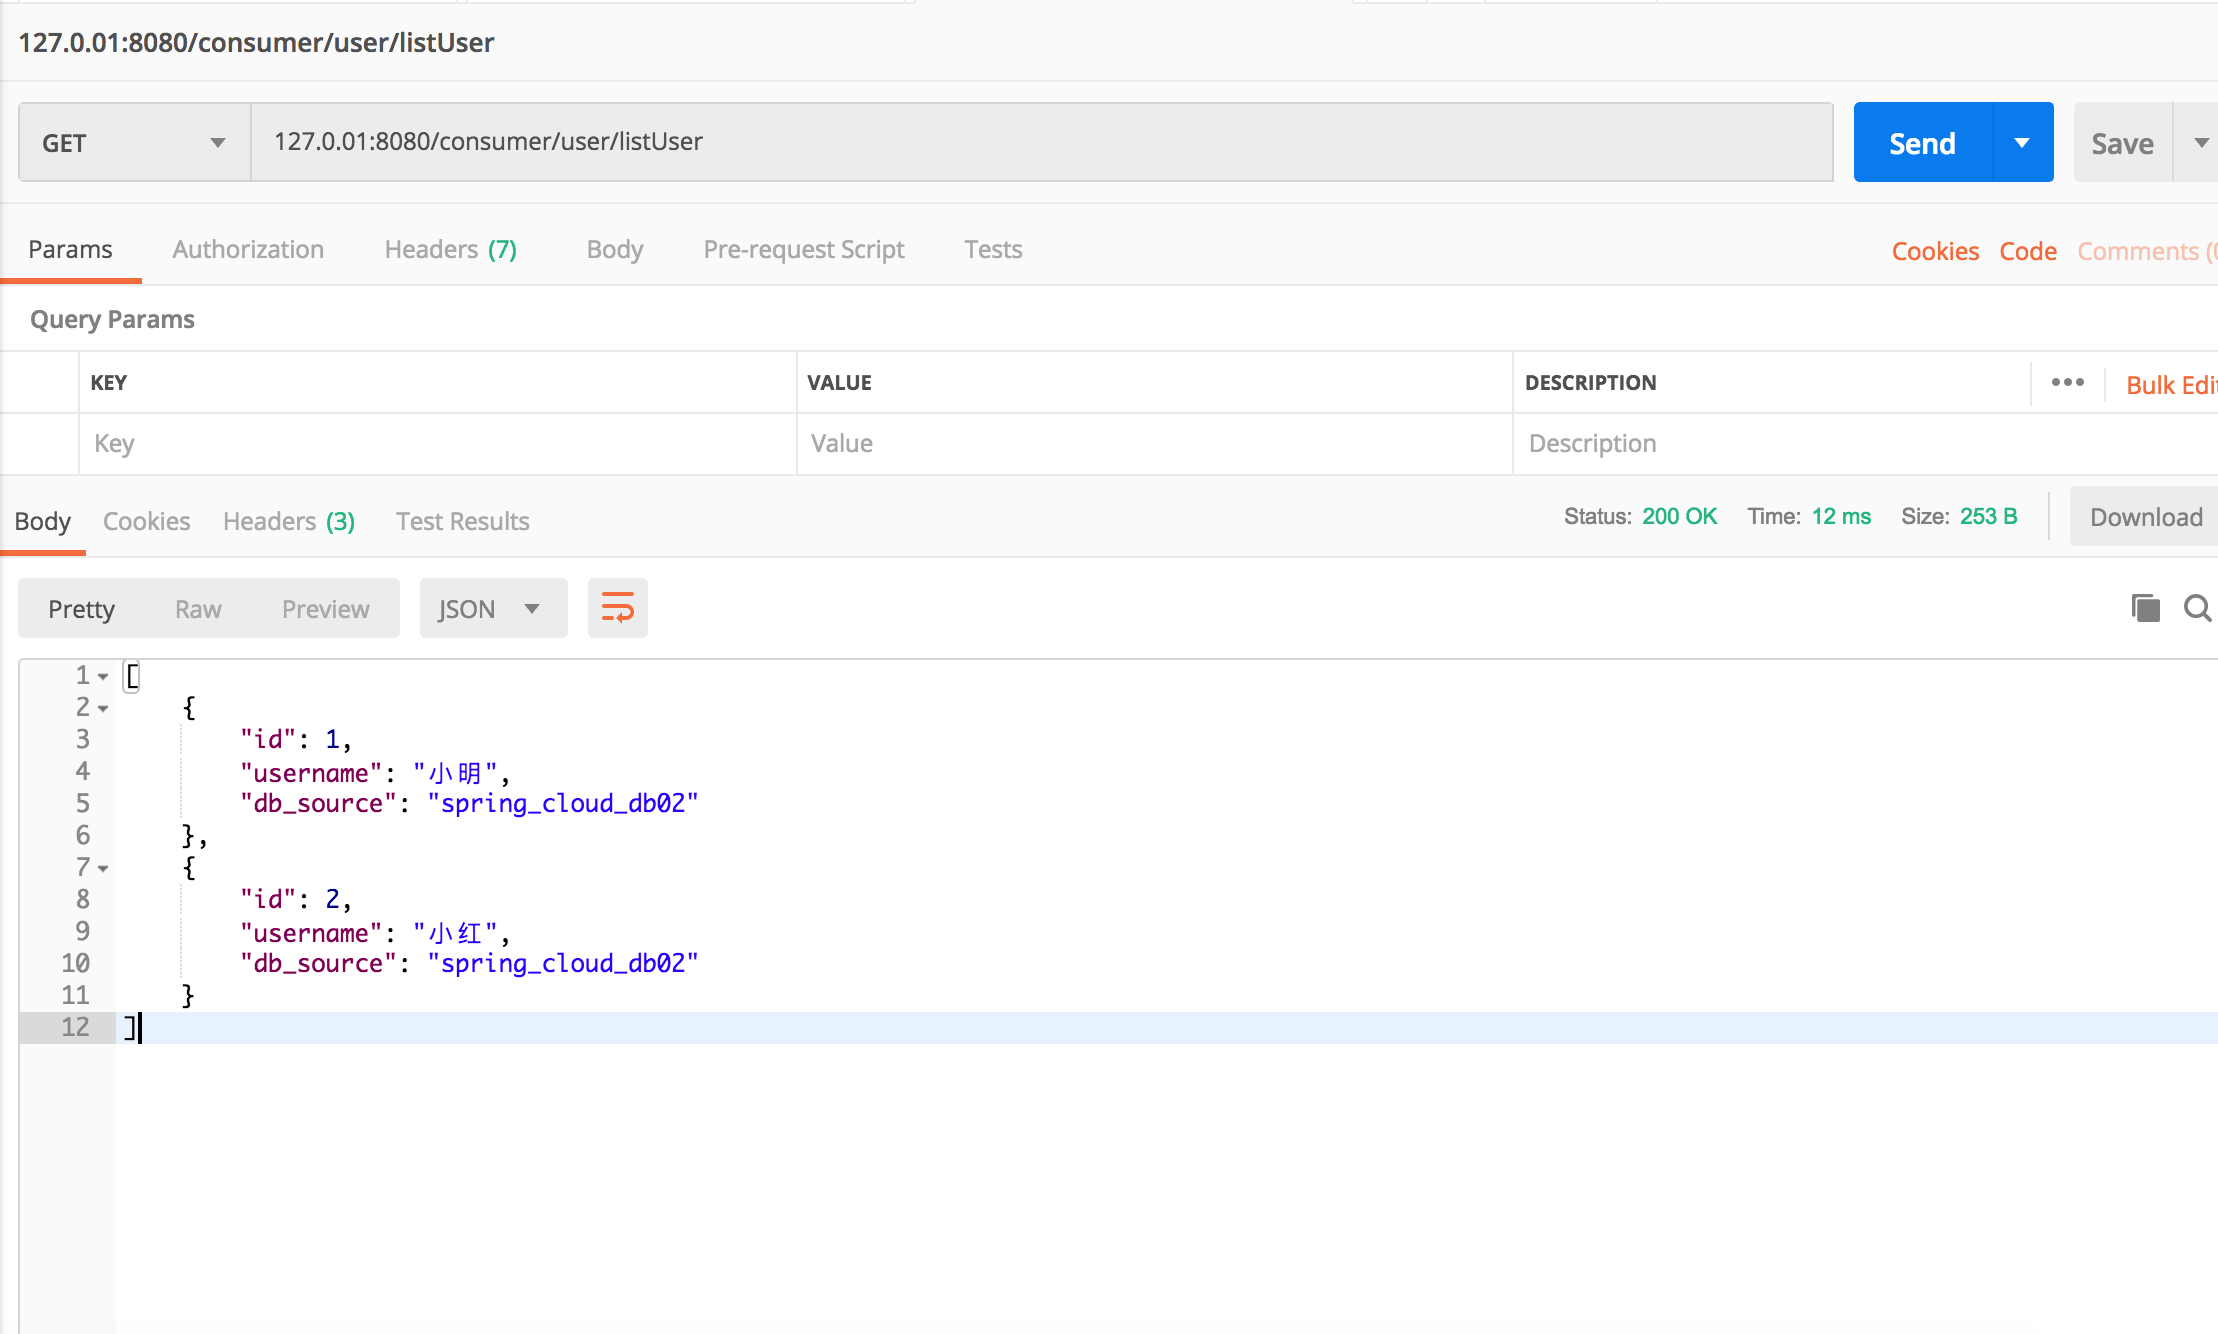
Task: Click the query param Key field
Action: tap(438, 443)
